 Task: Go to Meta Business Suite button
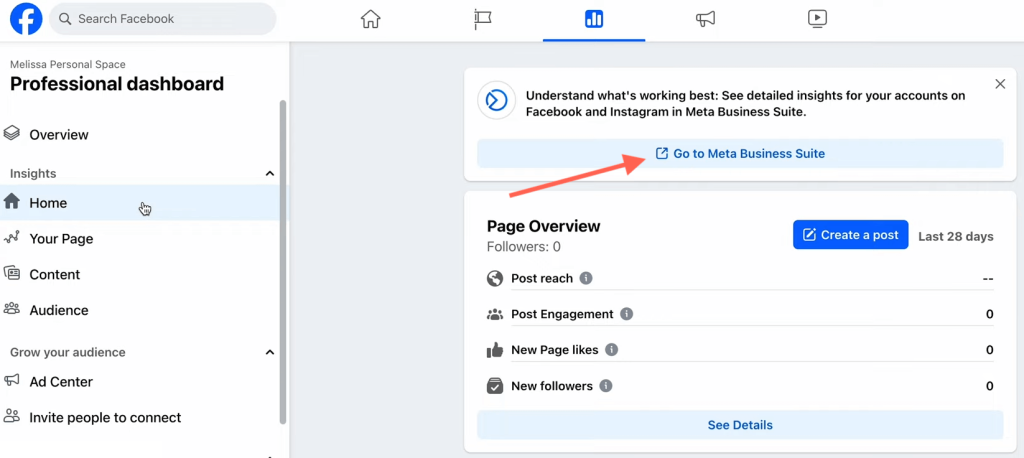pos(740,154)
